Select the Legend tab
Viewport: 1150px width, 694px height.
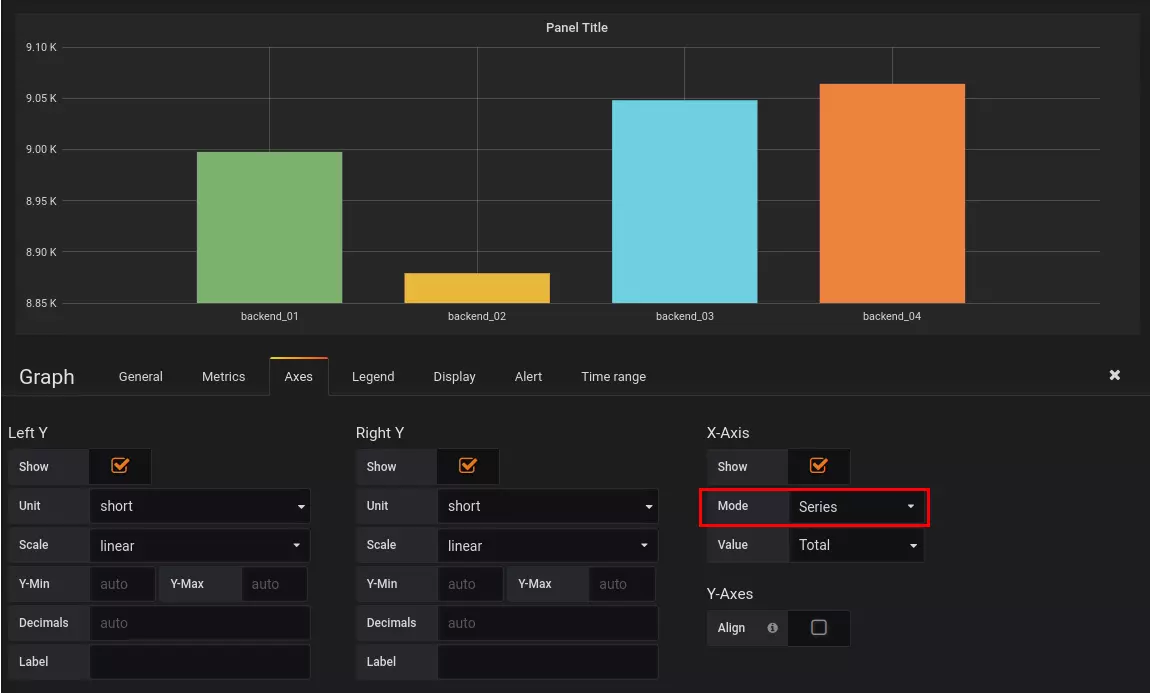pos(373,376)
